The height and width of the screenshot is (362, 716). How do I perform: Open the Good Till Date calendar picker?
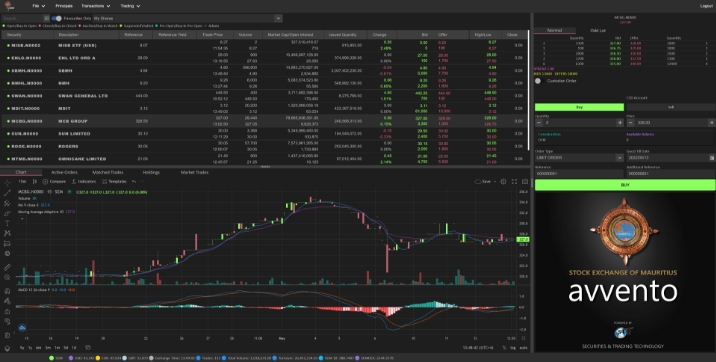pos(711,157)
